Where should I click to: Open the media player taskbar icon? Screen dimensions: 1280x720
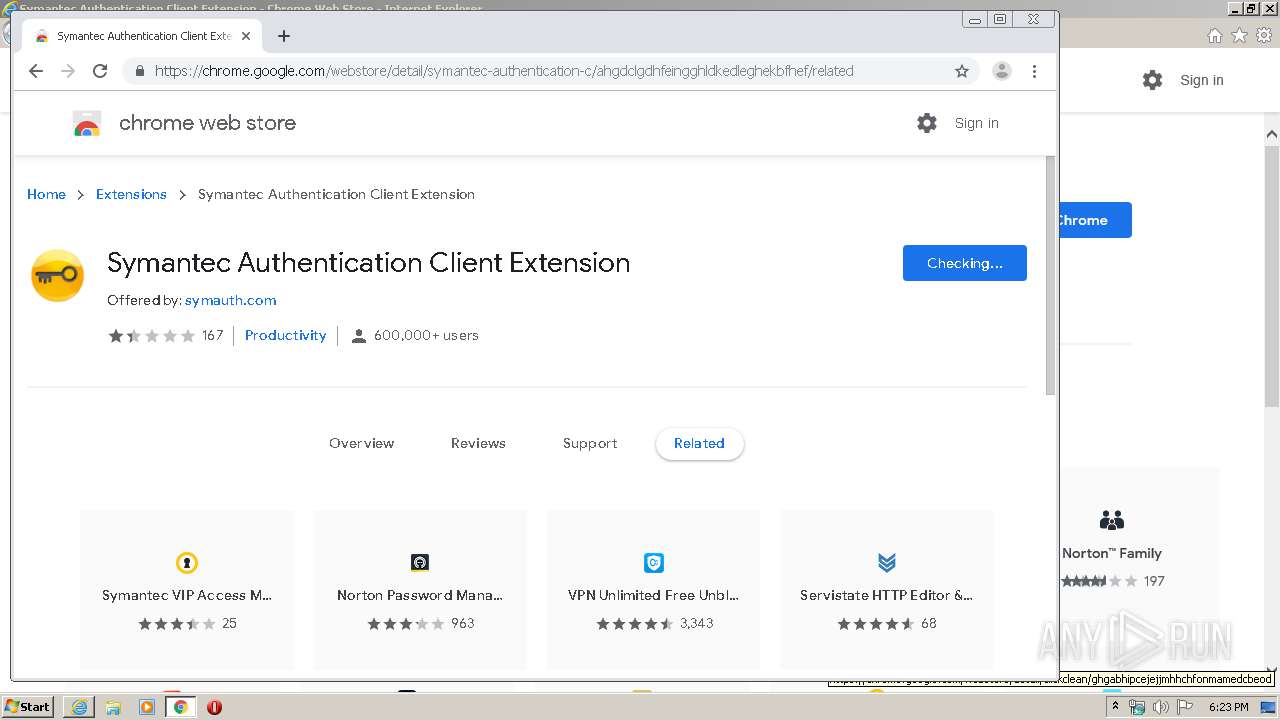[x=147, y=707]
